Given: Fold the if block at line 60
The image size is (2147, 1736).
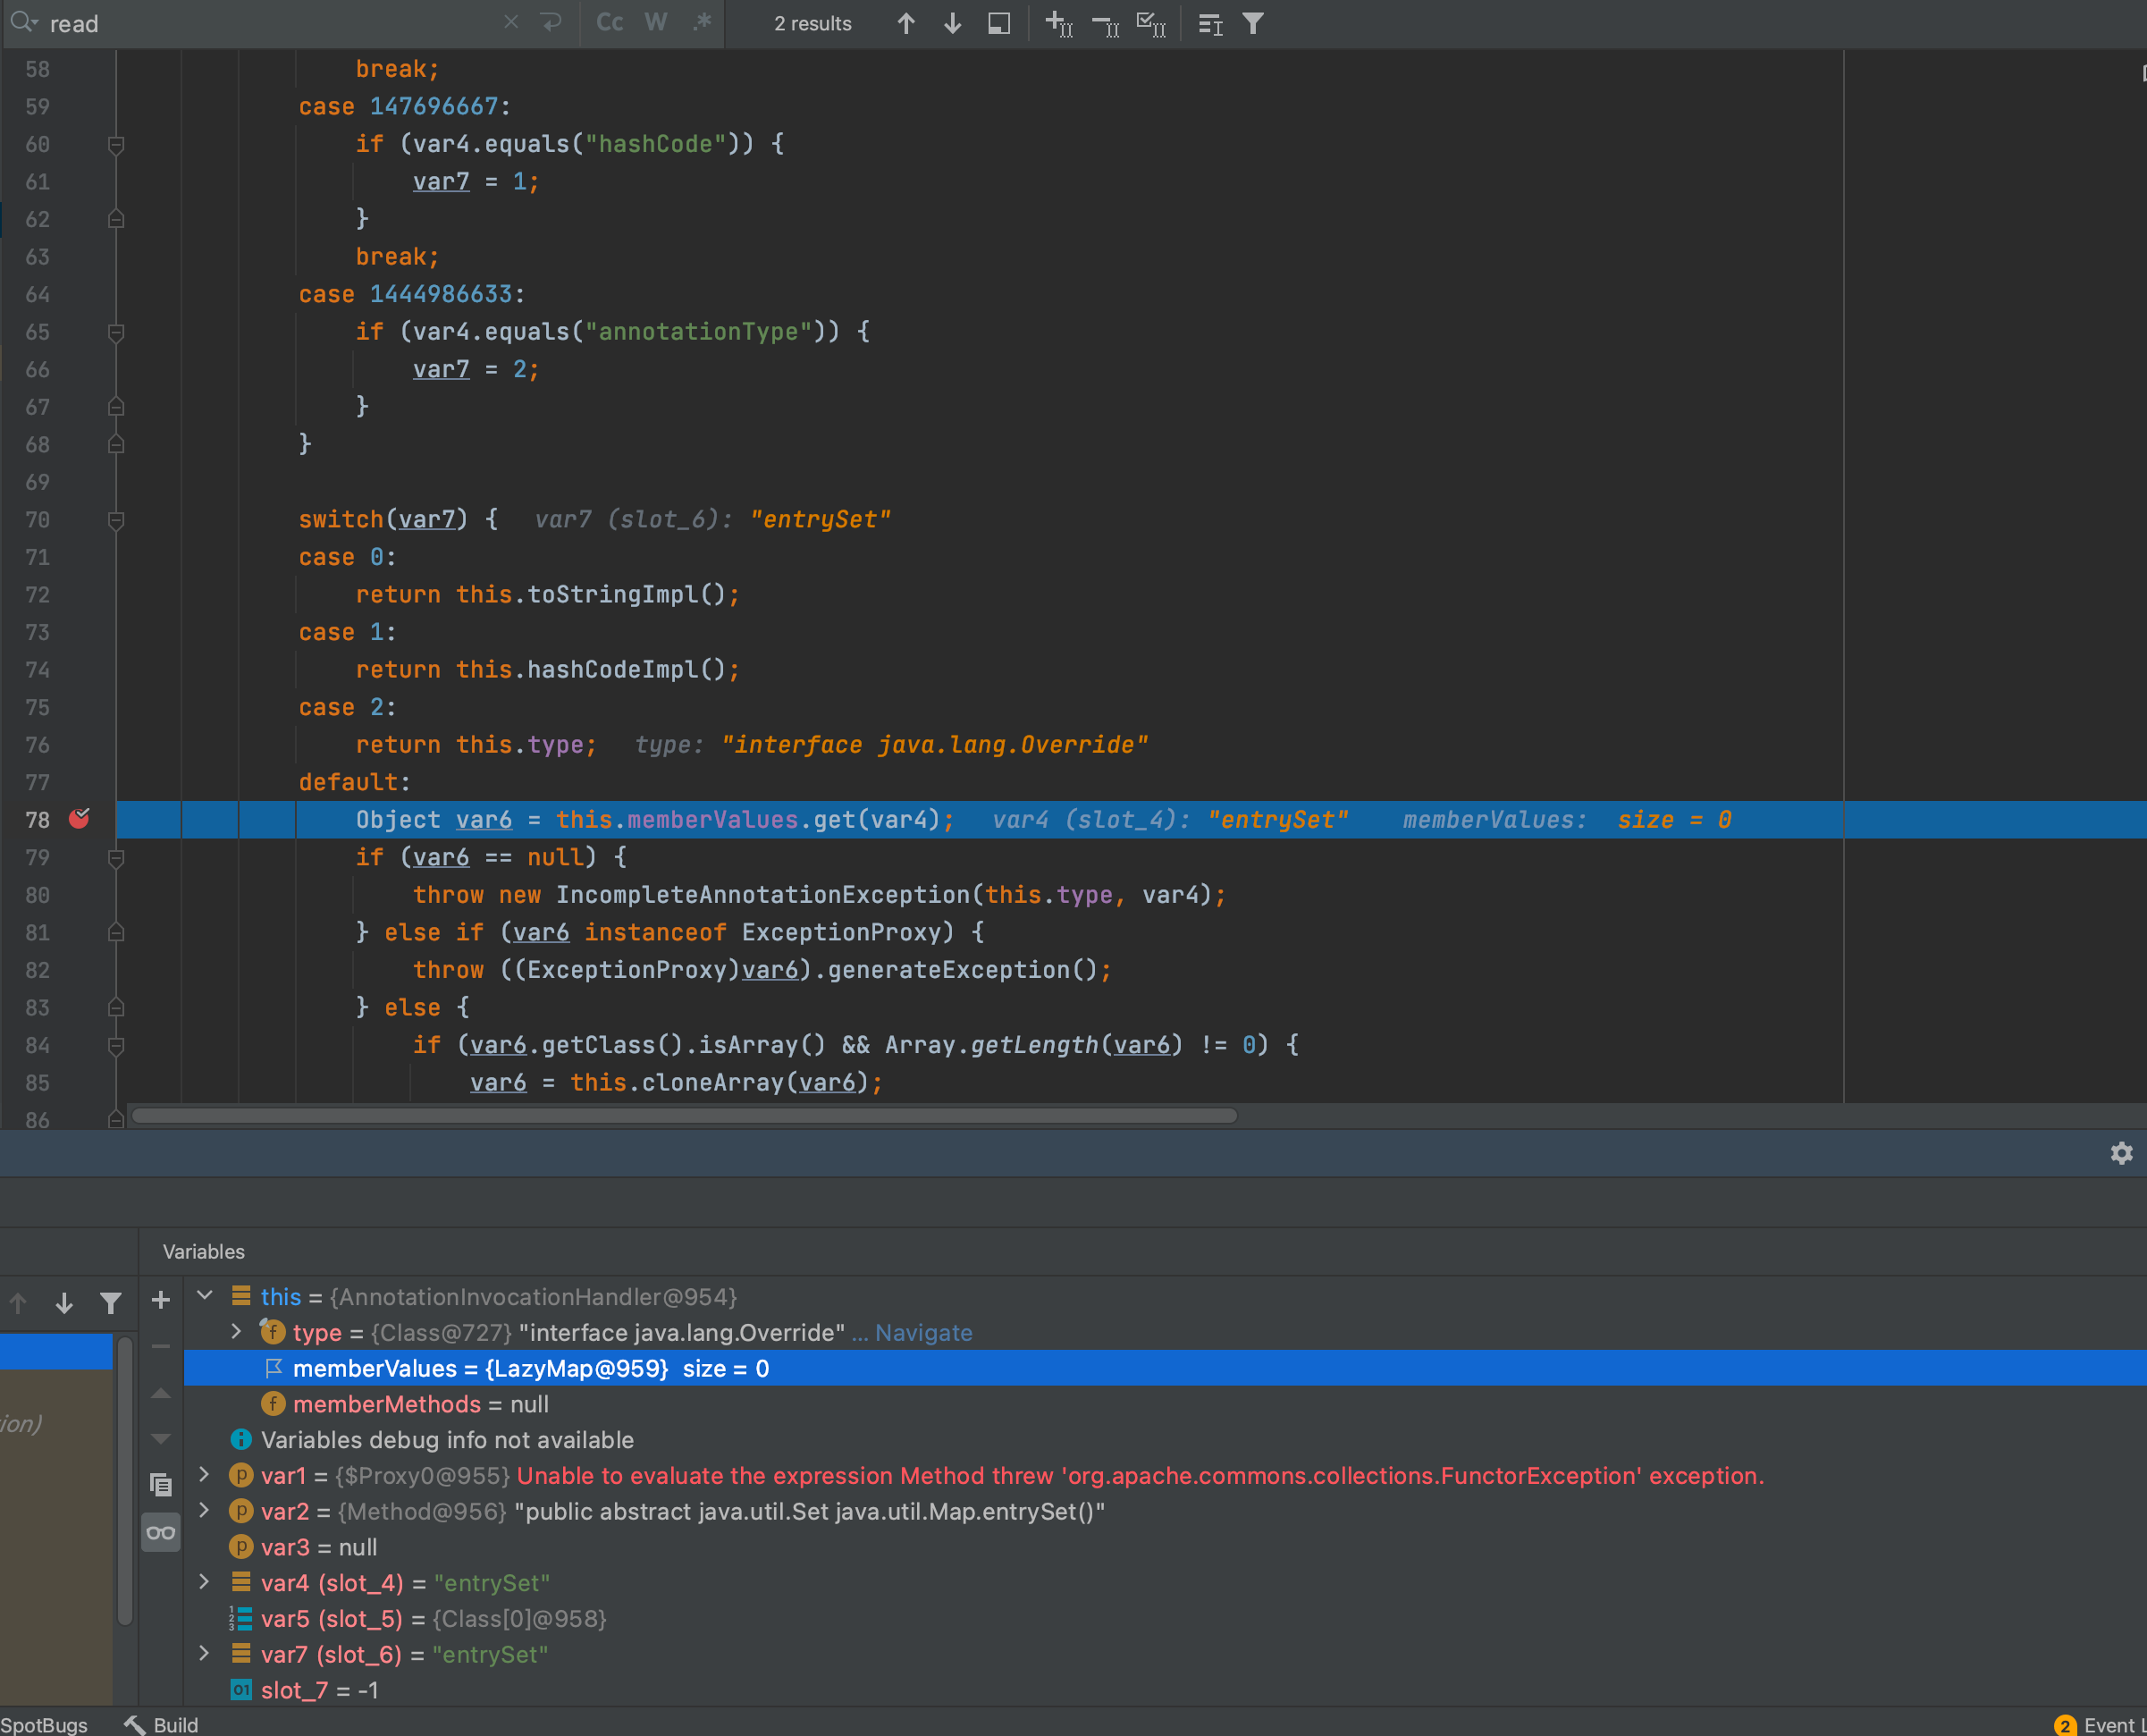Looking at the screenshot, I should [x=116, y=145].
